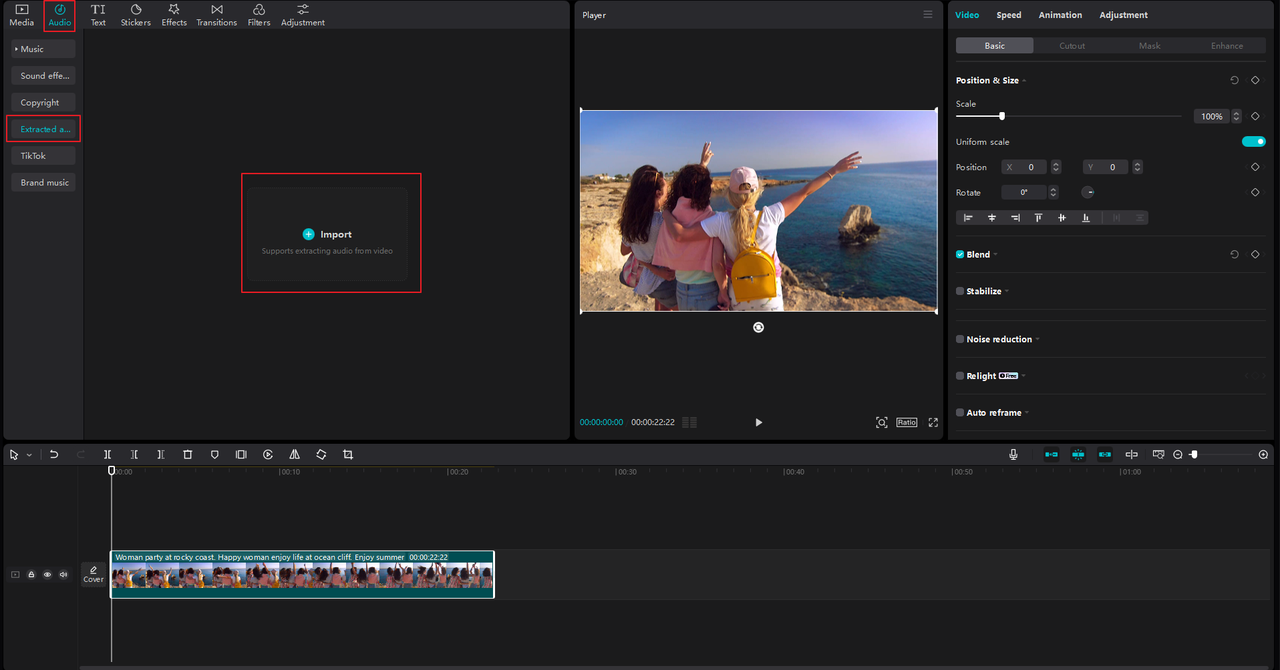The image size is (1280, 670).
Task: Uncheck the Blend checkbox
Action: (x=960, y=254)
